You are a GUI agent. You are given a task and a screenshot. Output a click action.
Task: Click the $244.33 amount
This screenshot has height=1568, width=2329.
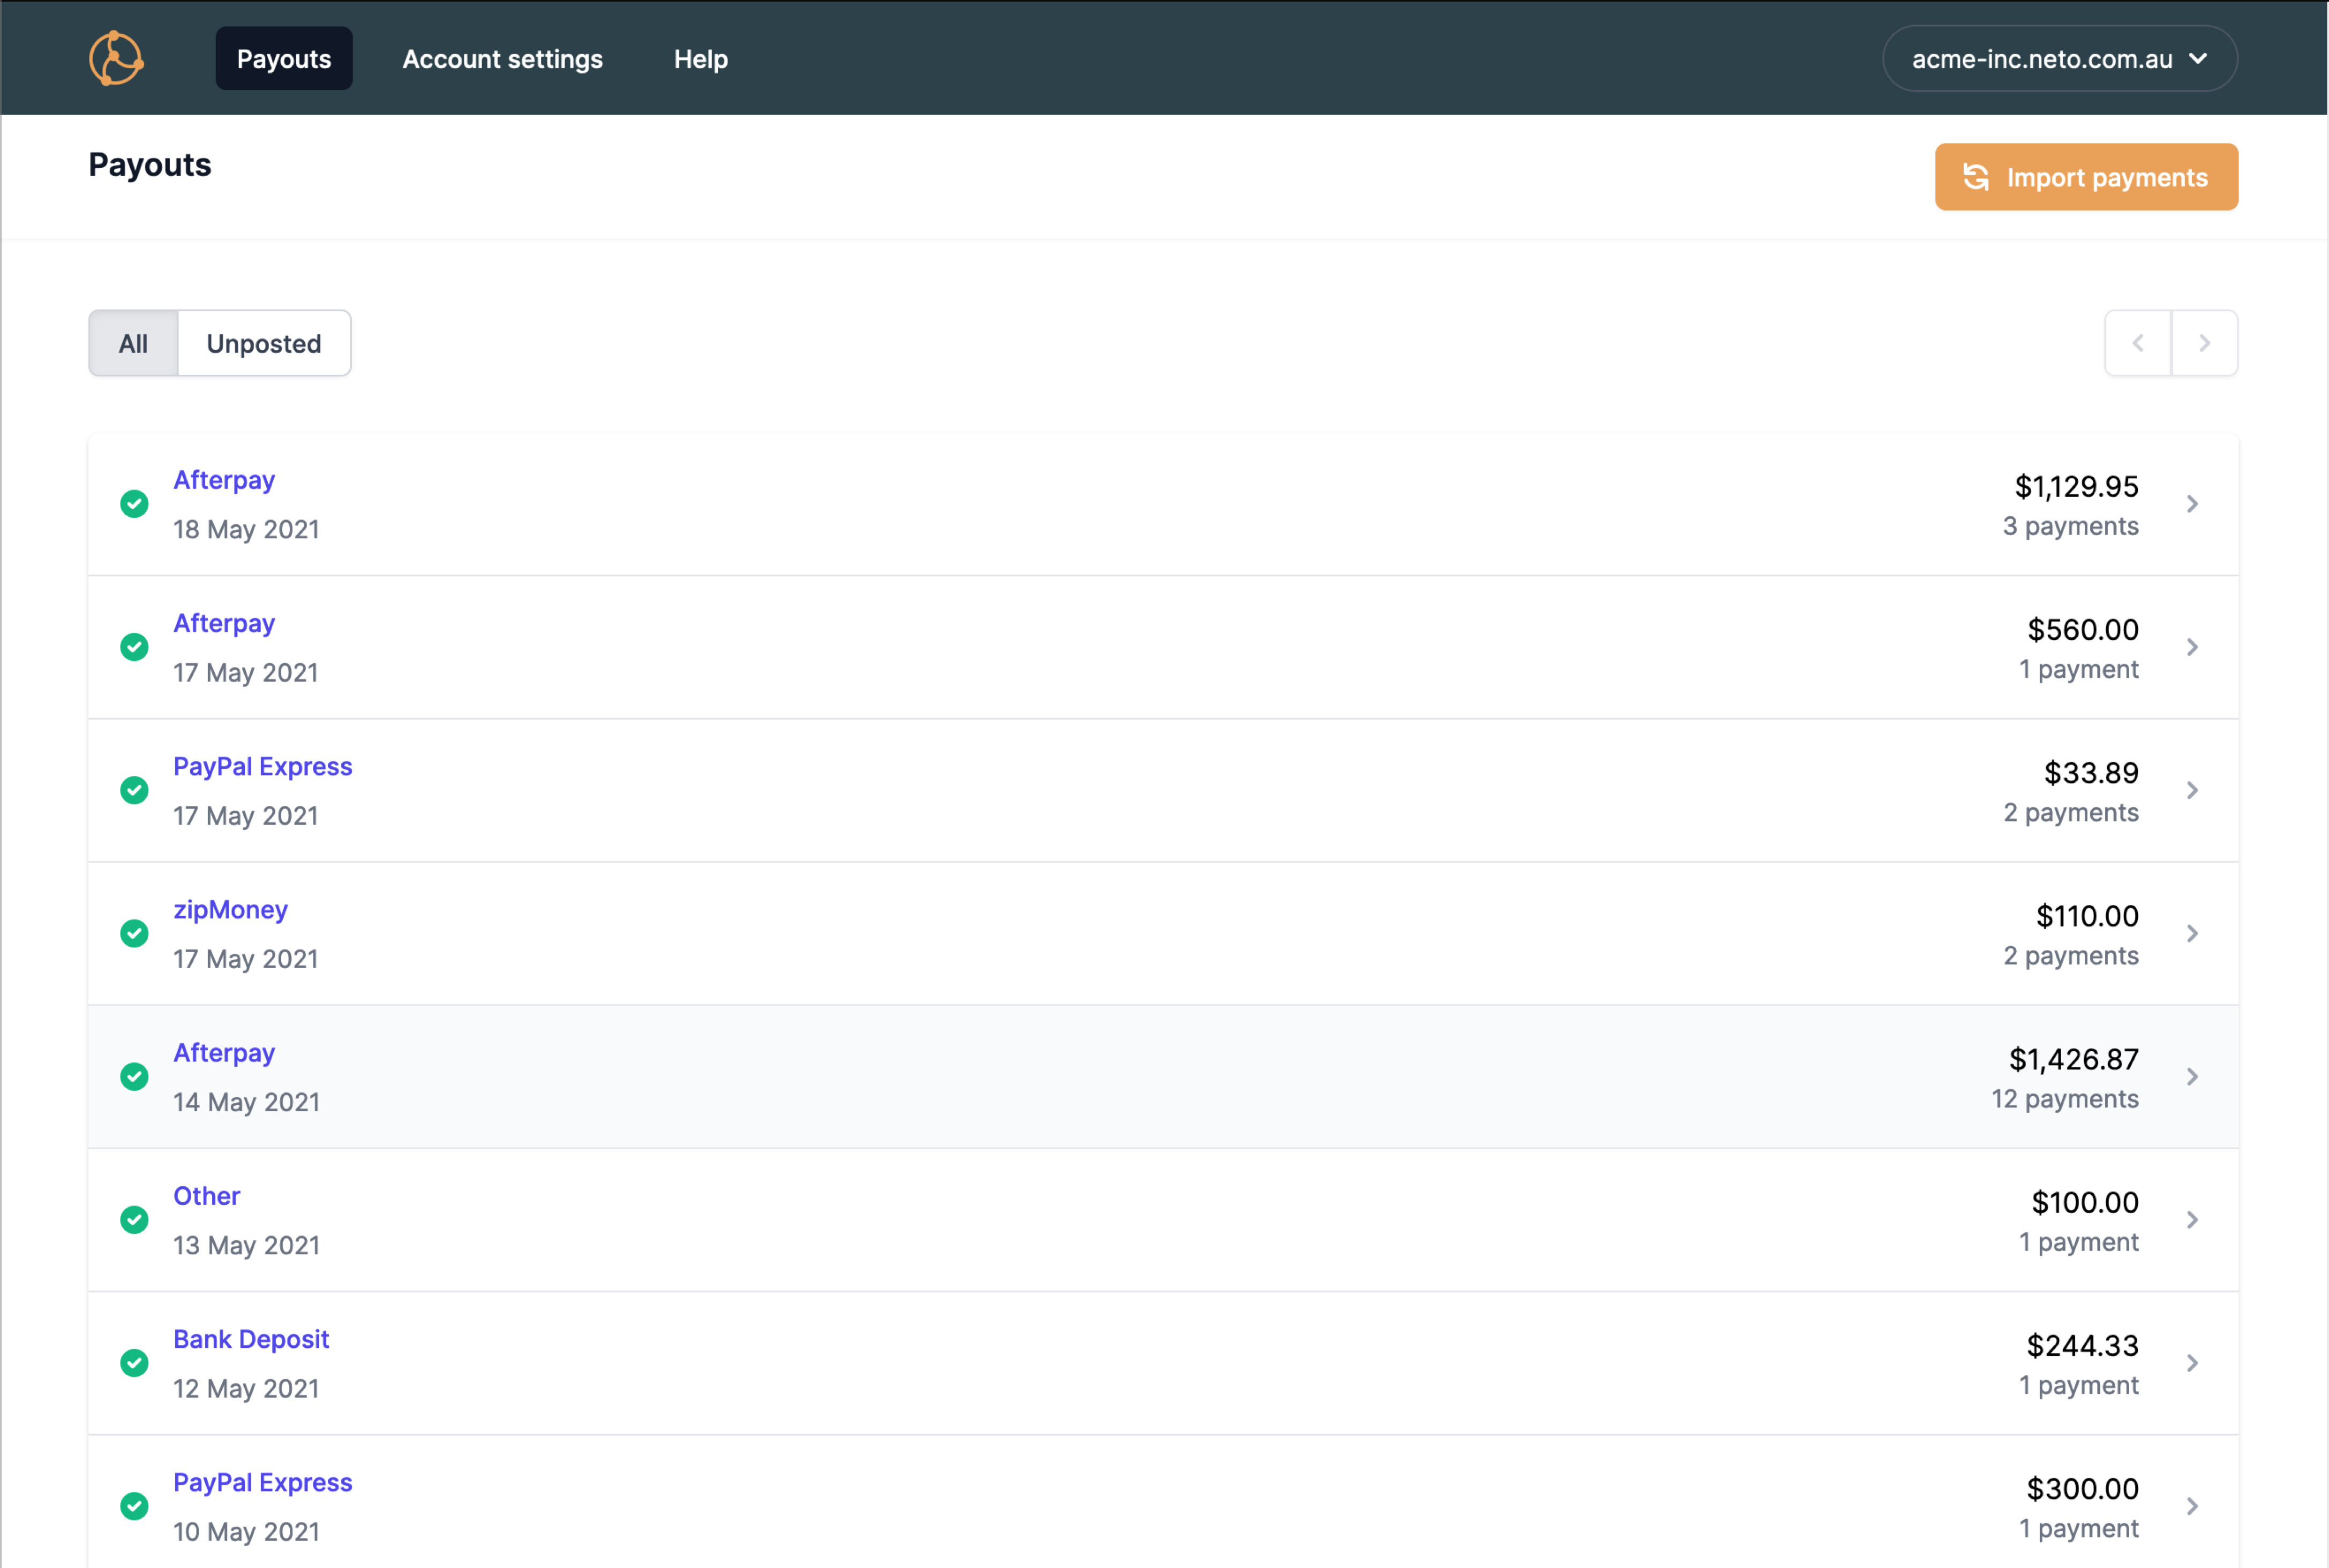tap(2082, 1345)
